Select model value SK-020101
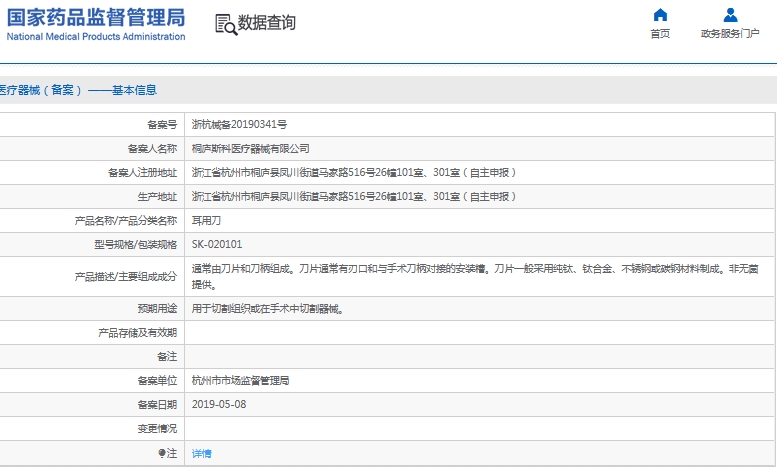Screen dimensions: 777x472 tap(217, 244)
